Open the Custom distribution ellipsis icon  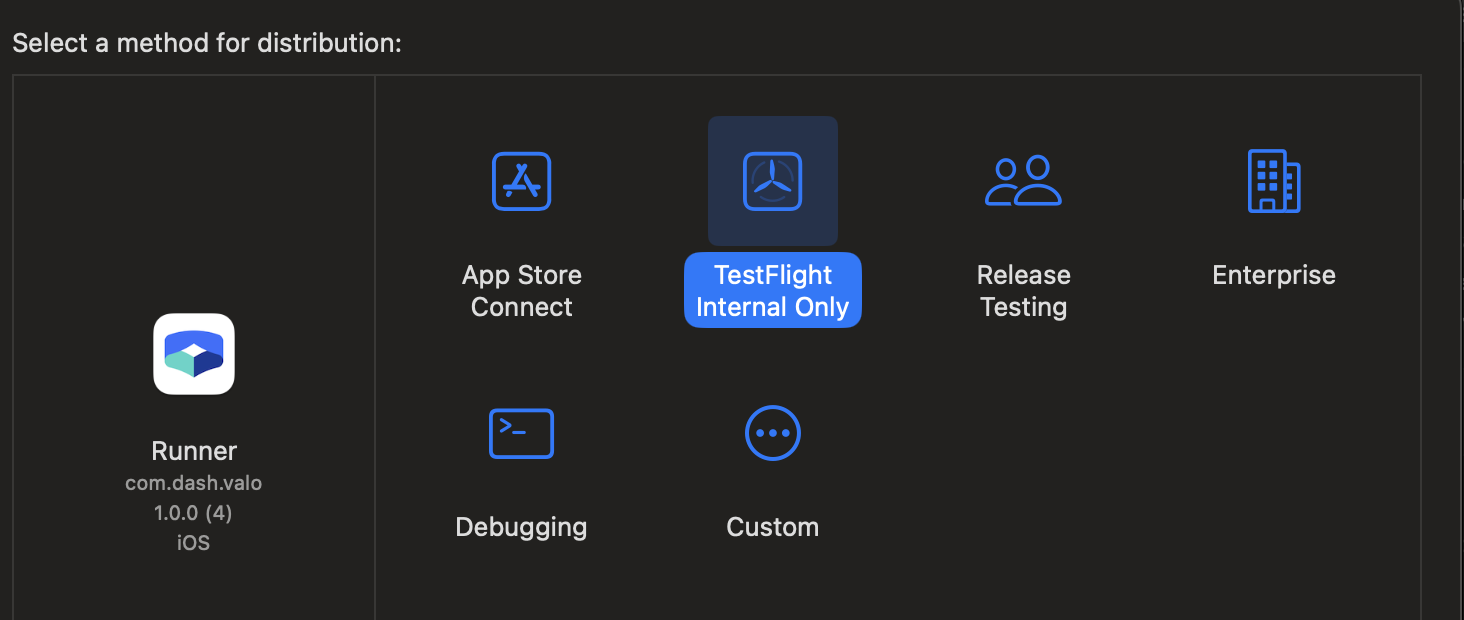[x=772, y=433]
